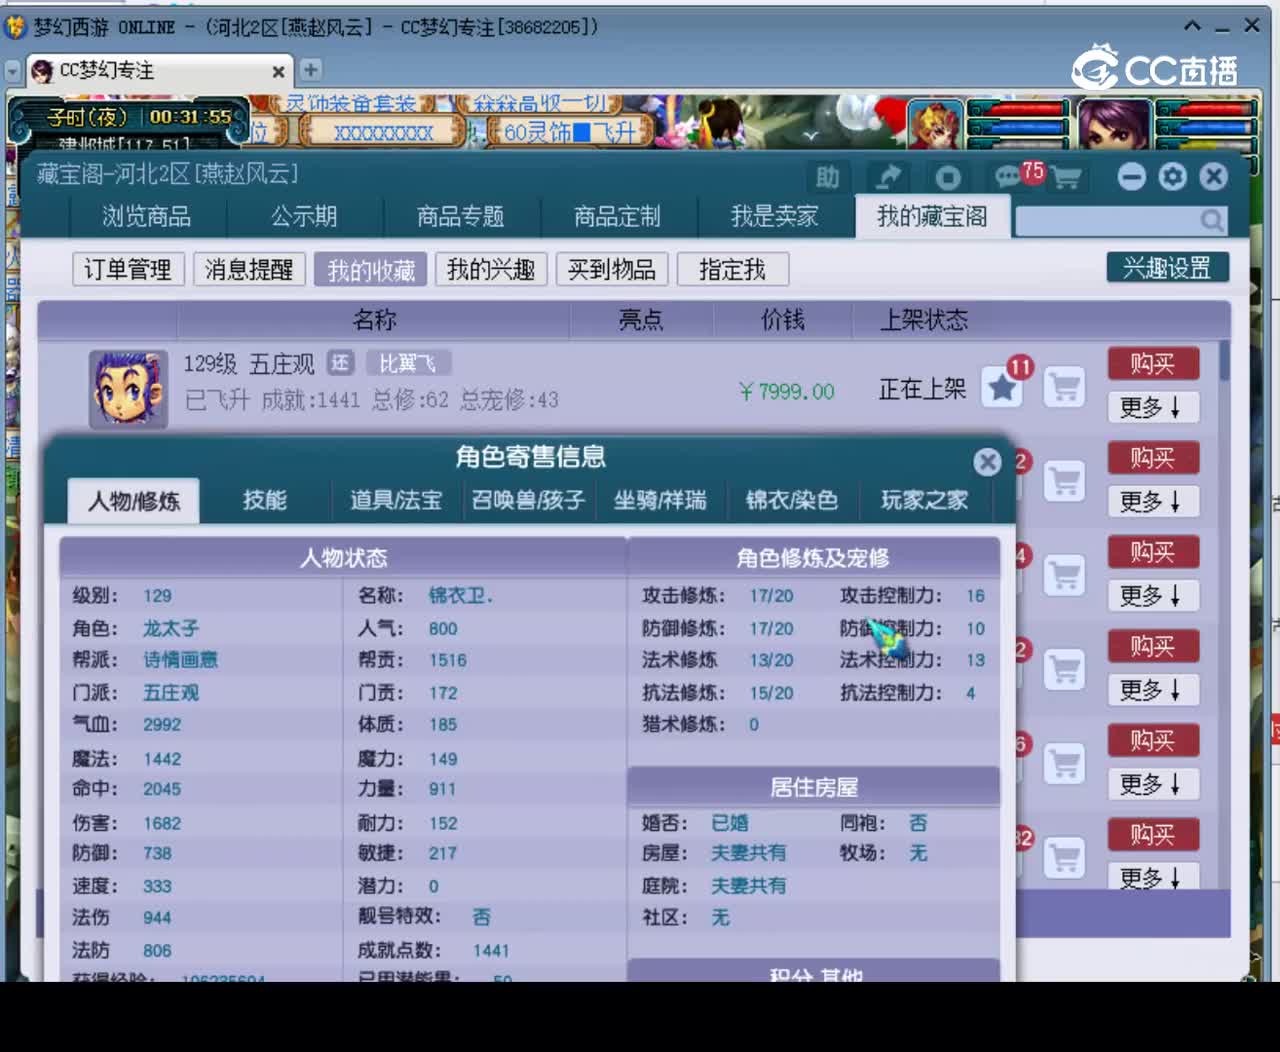This screenshot has height=1052, width=1280.
Task: Close the CC梦幻专注 tab
Action: (x=279, y=71)
